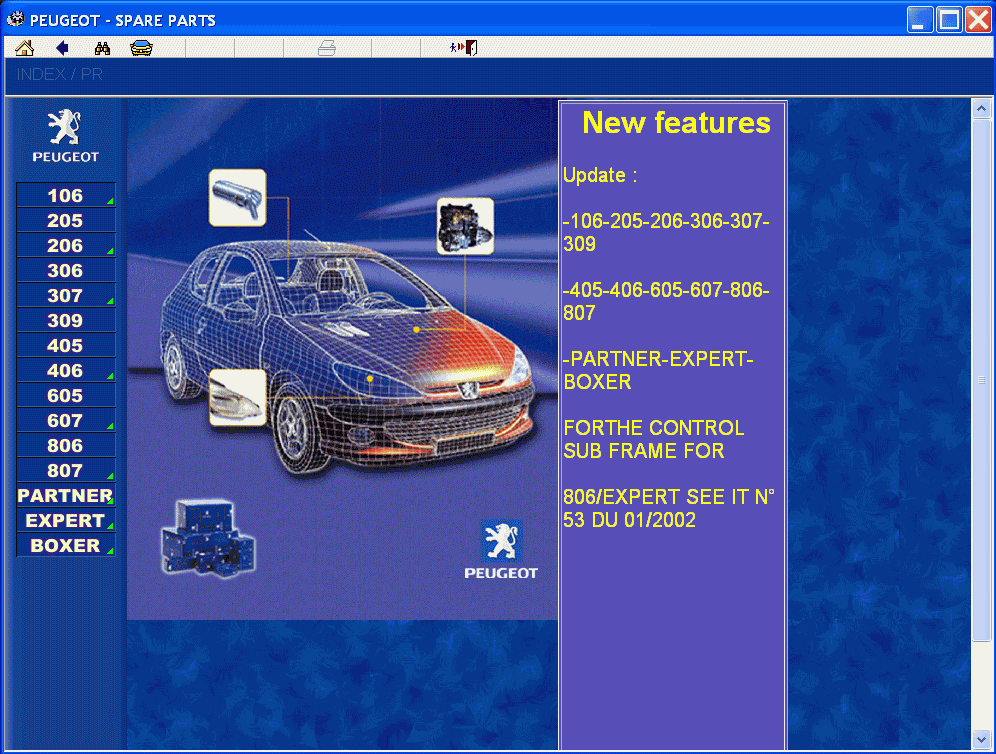Select the 806 model button
The width and height of the screenshot is (996, 754).
tap(65, 445)
